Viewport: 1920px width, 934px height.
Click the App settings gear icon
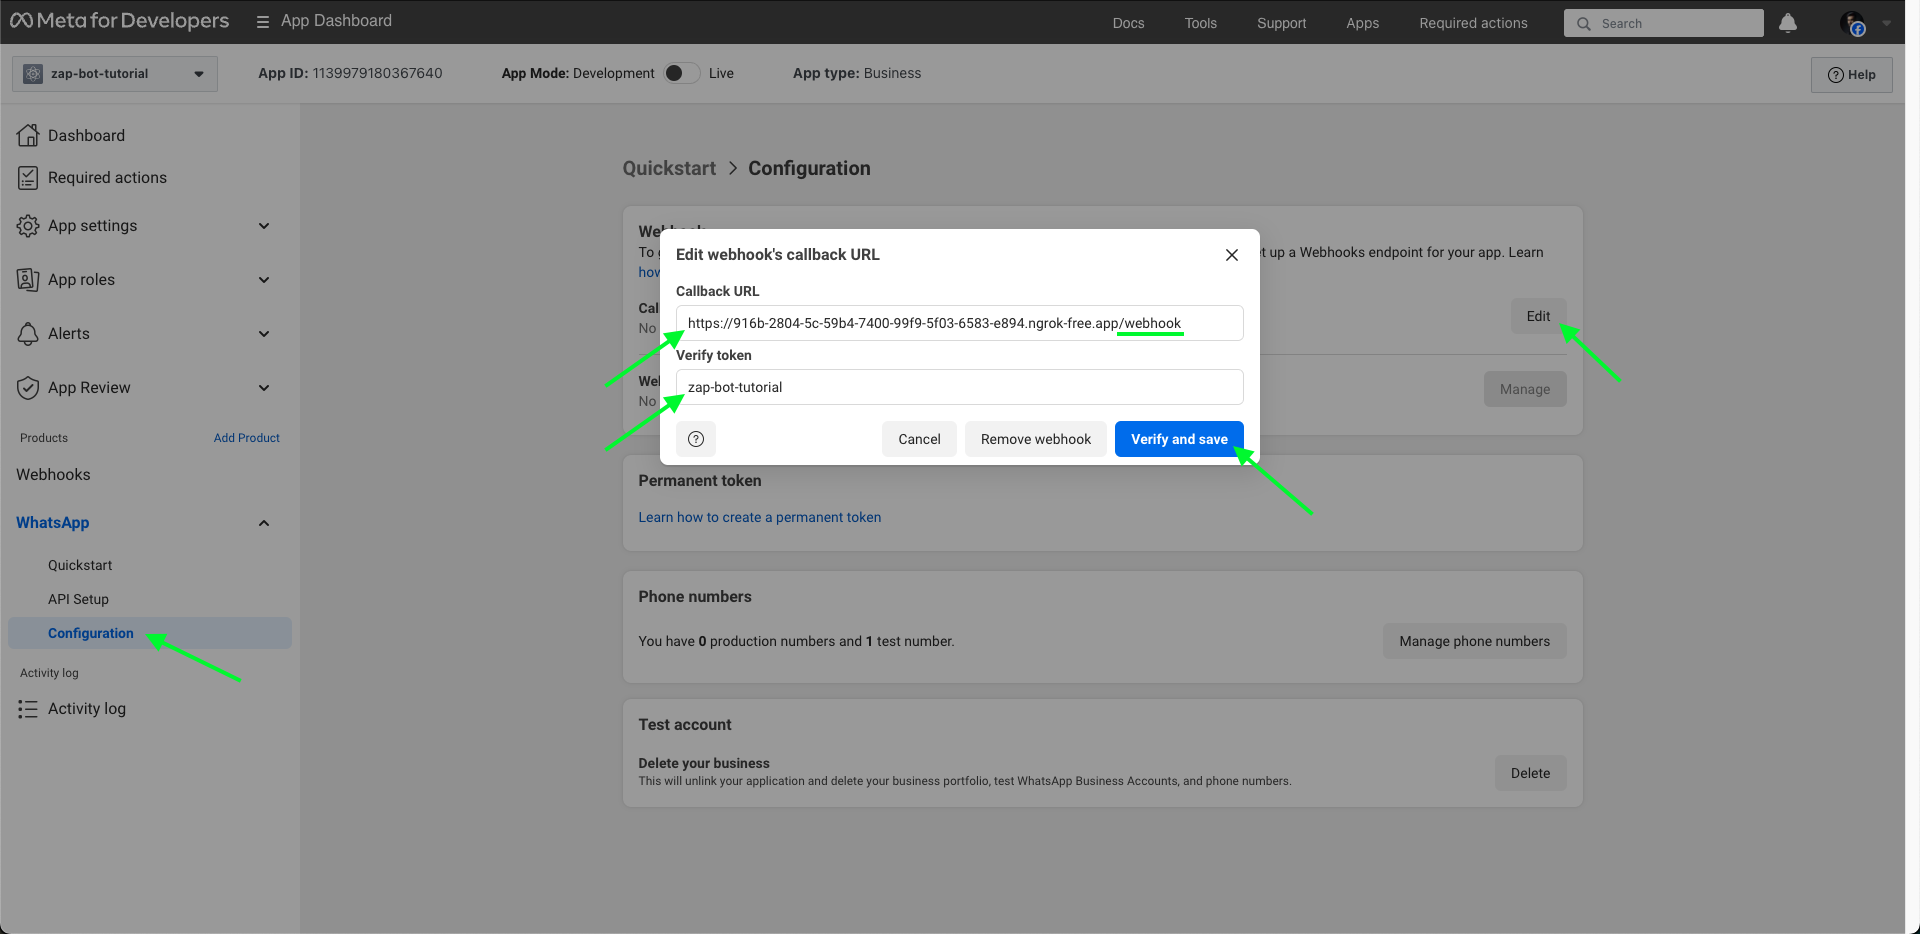pos(28,226)
